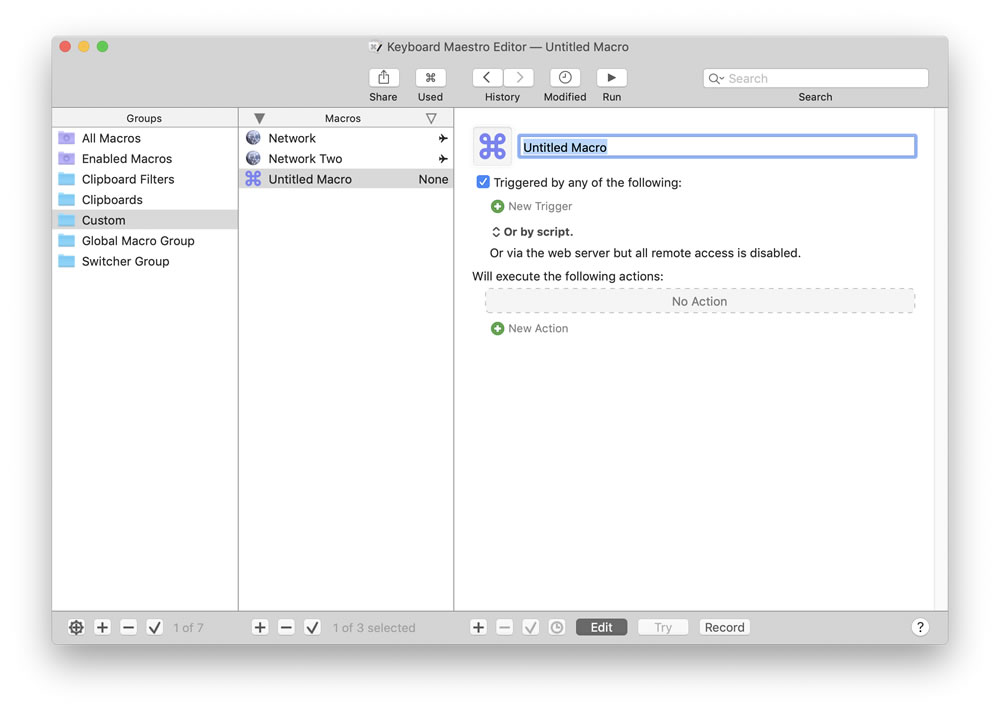Click the large command macro icon

coord(492,147)
